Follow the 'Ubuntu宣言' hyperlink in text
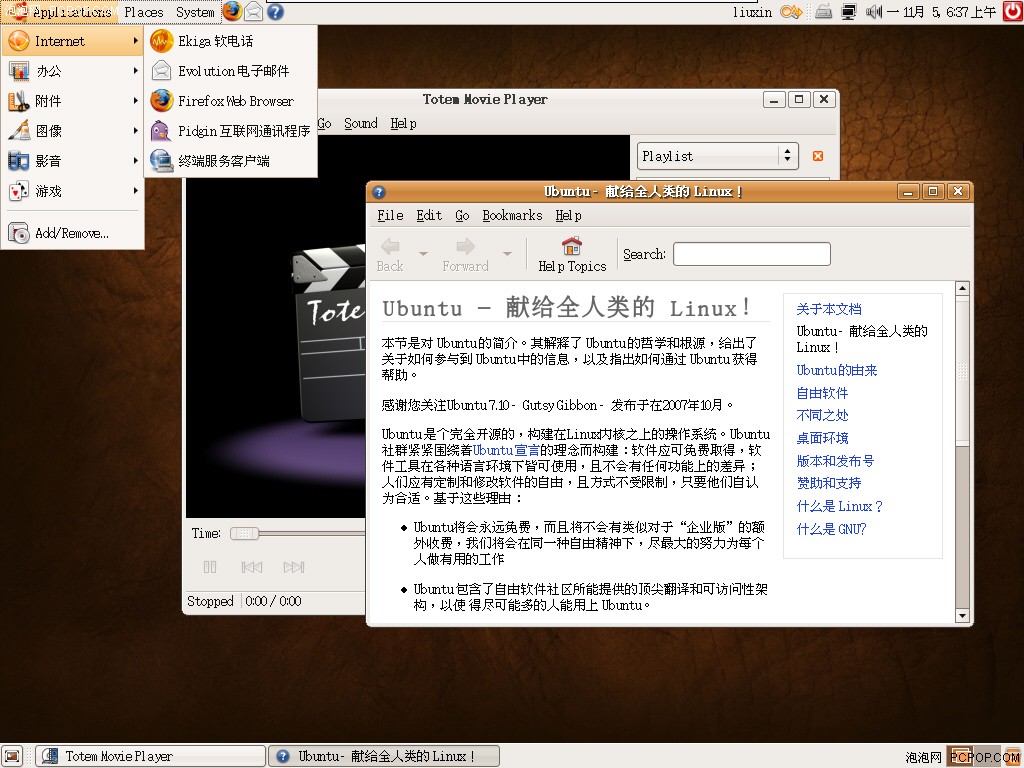1024x768 pixels. pos(506,450)
